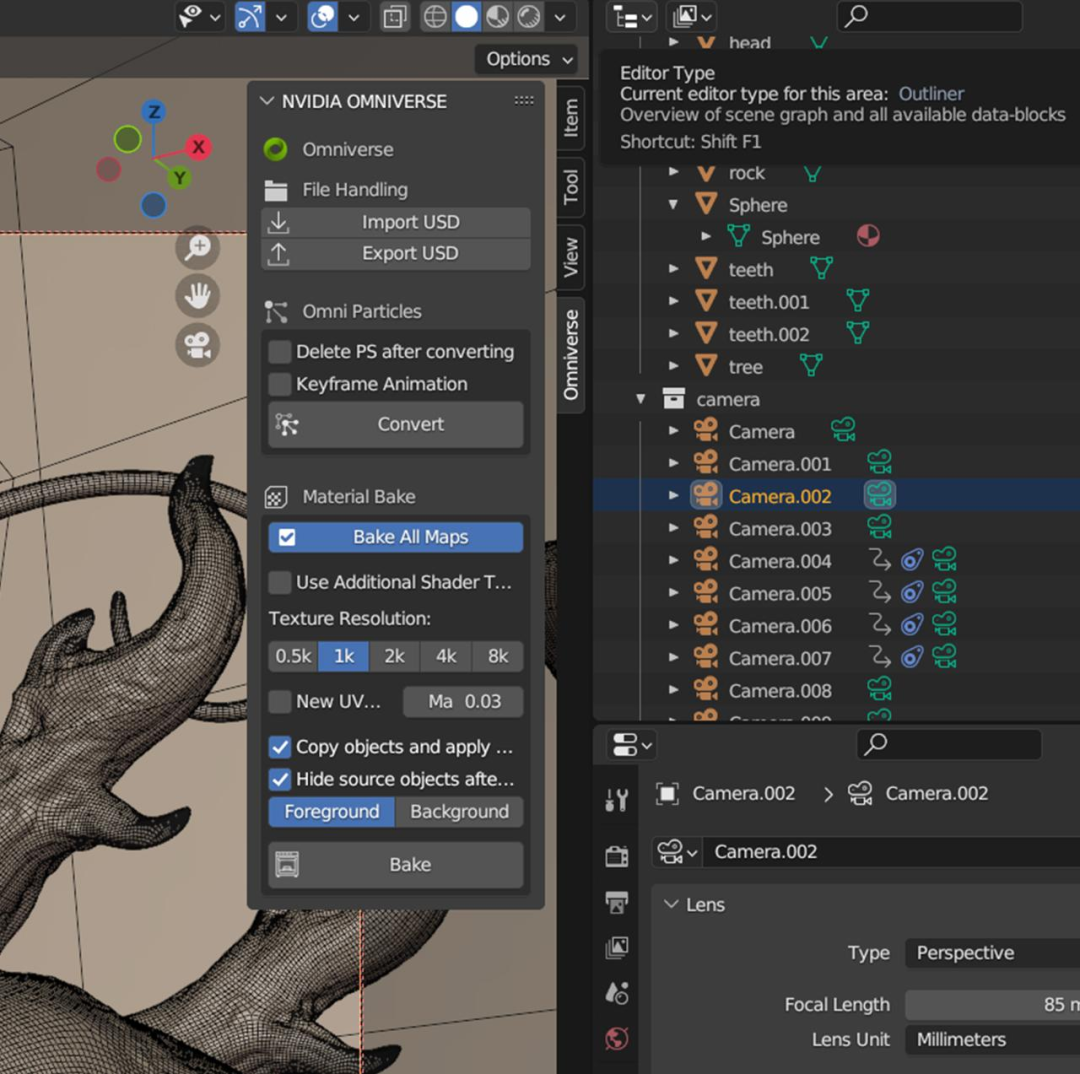The image size is (1080, 1074).
Task: Toggle X-ray mode icon
Action: click(395, 17)
